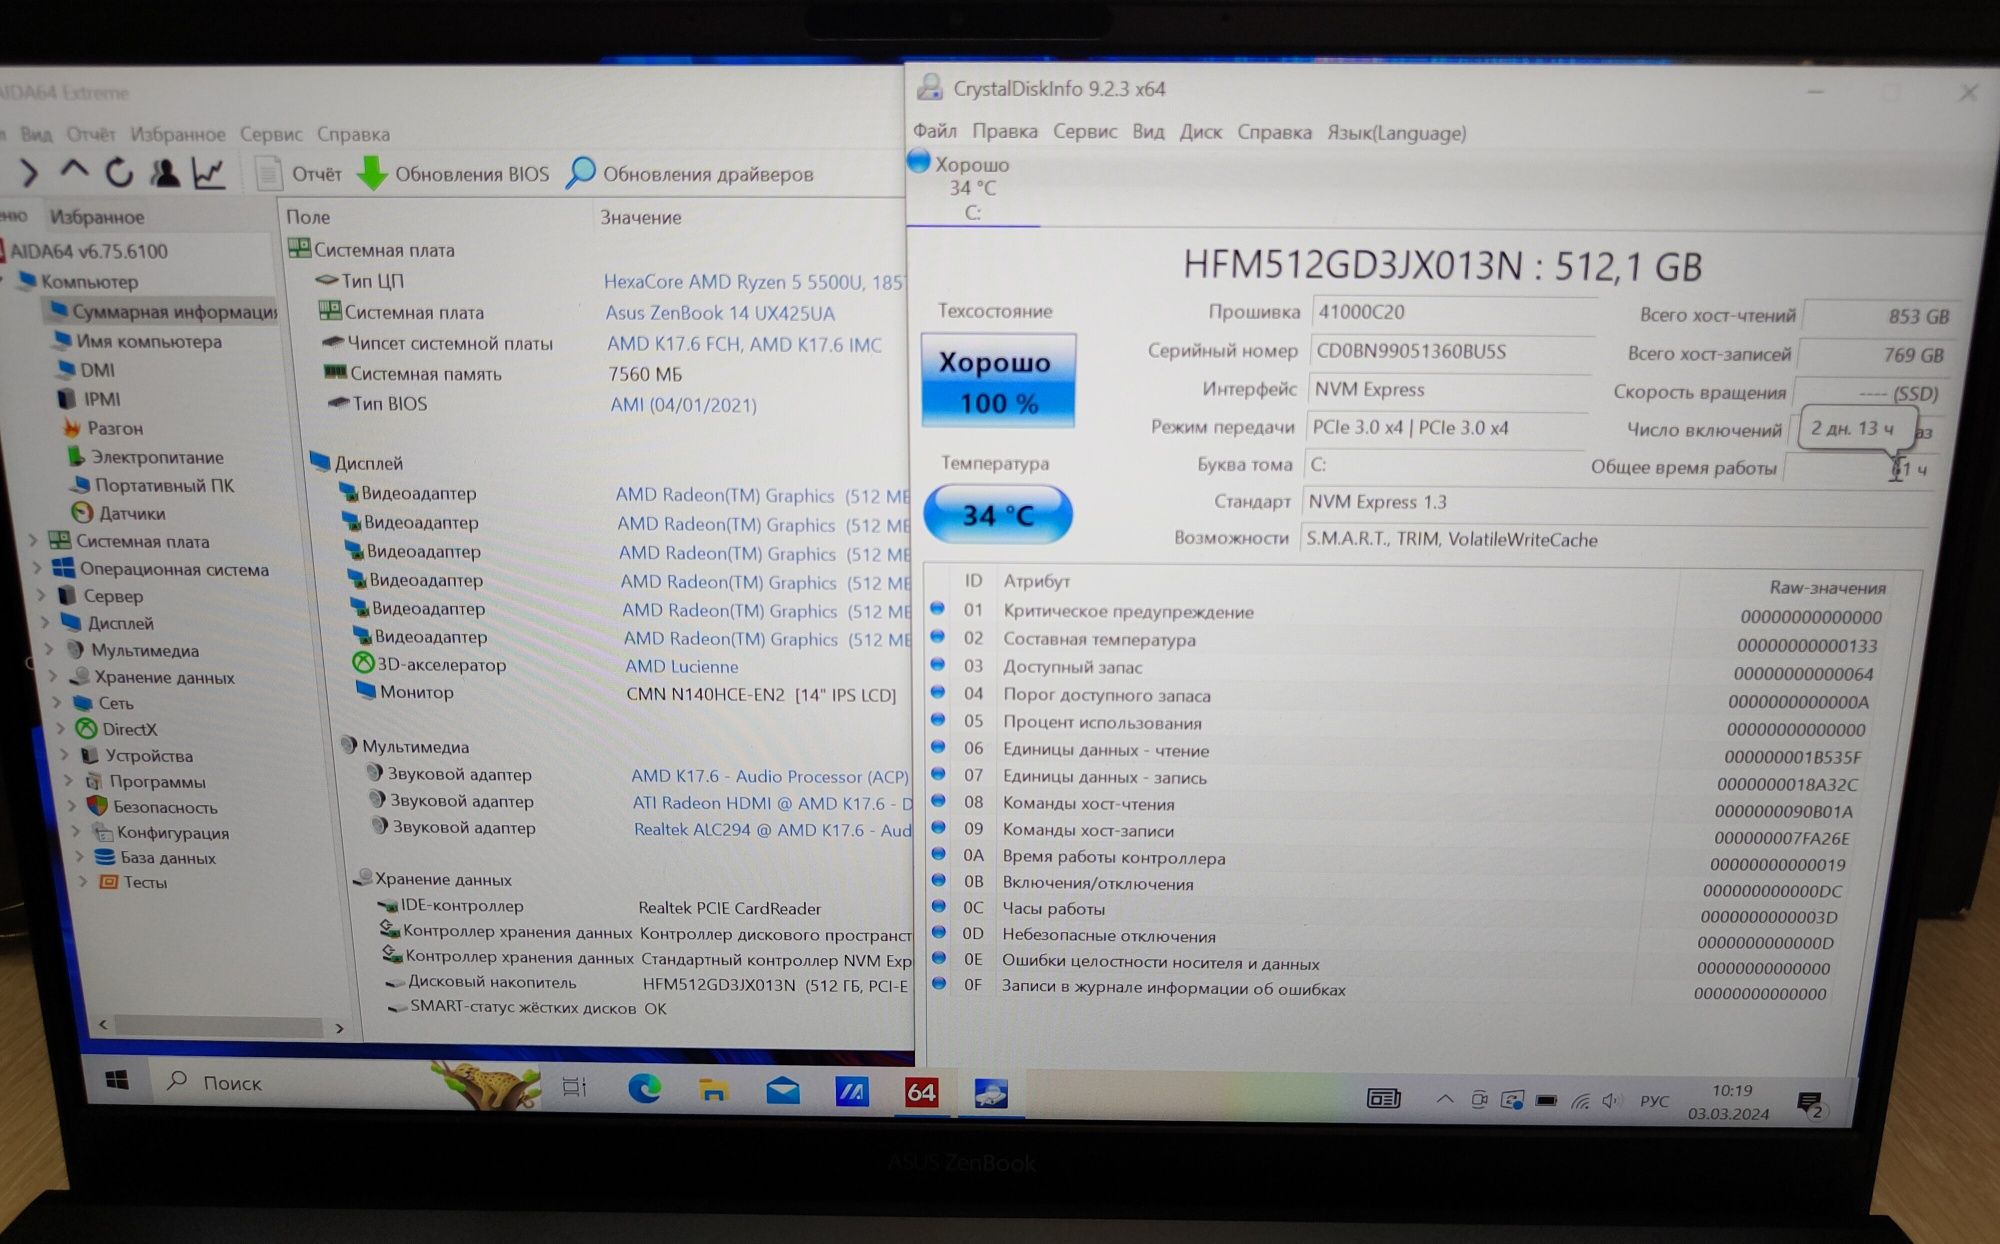Select IPMI tree item
This screenshot has width=2000, height=1244.
(90, 399)
